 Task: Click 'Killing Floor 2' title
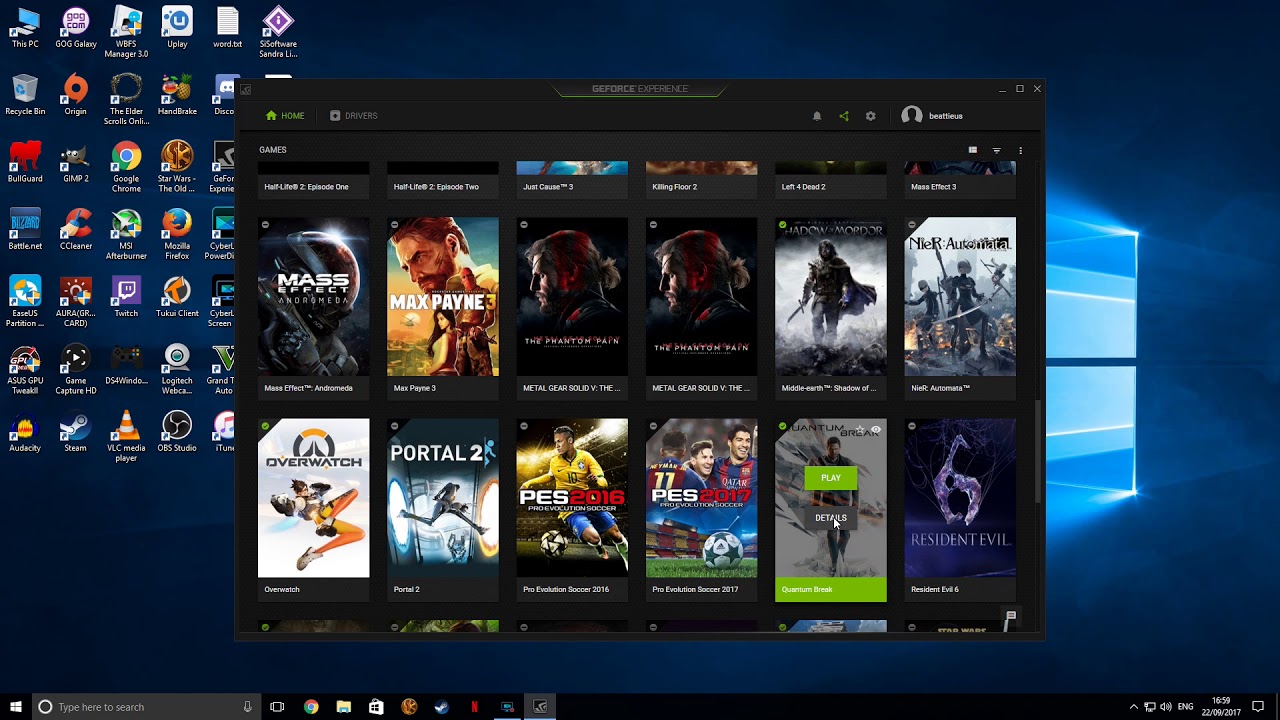point(674,187)
